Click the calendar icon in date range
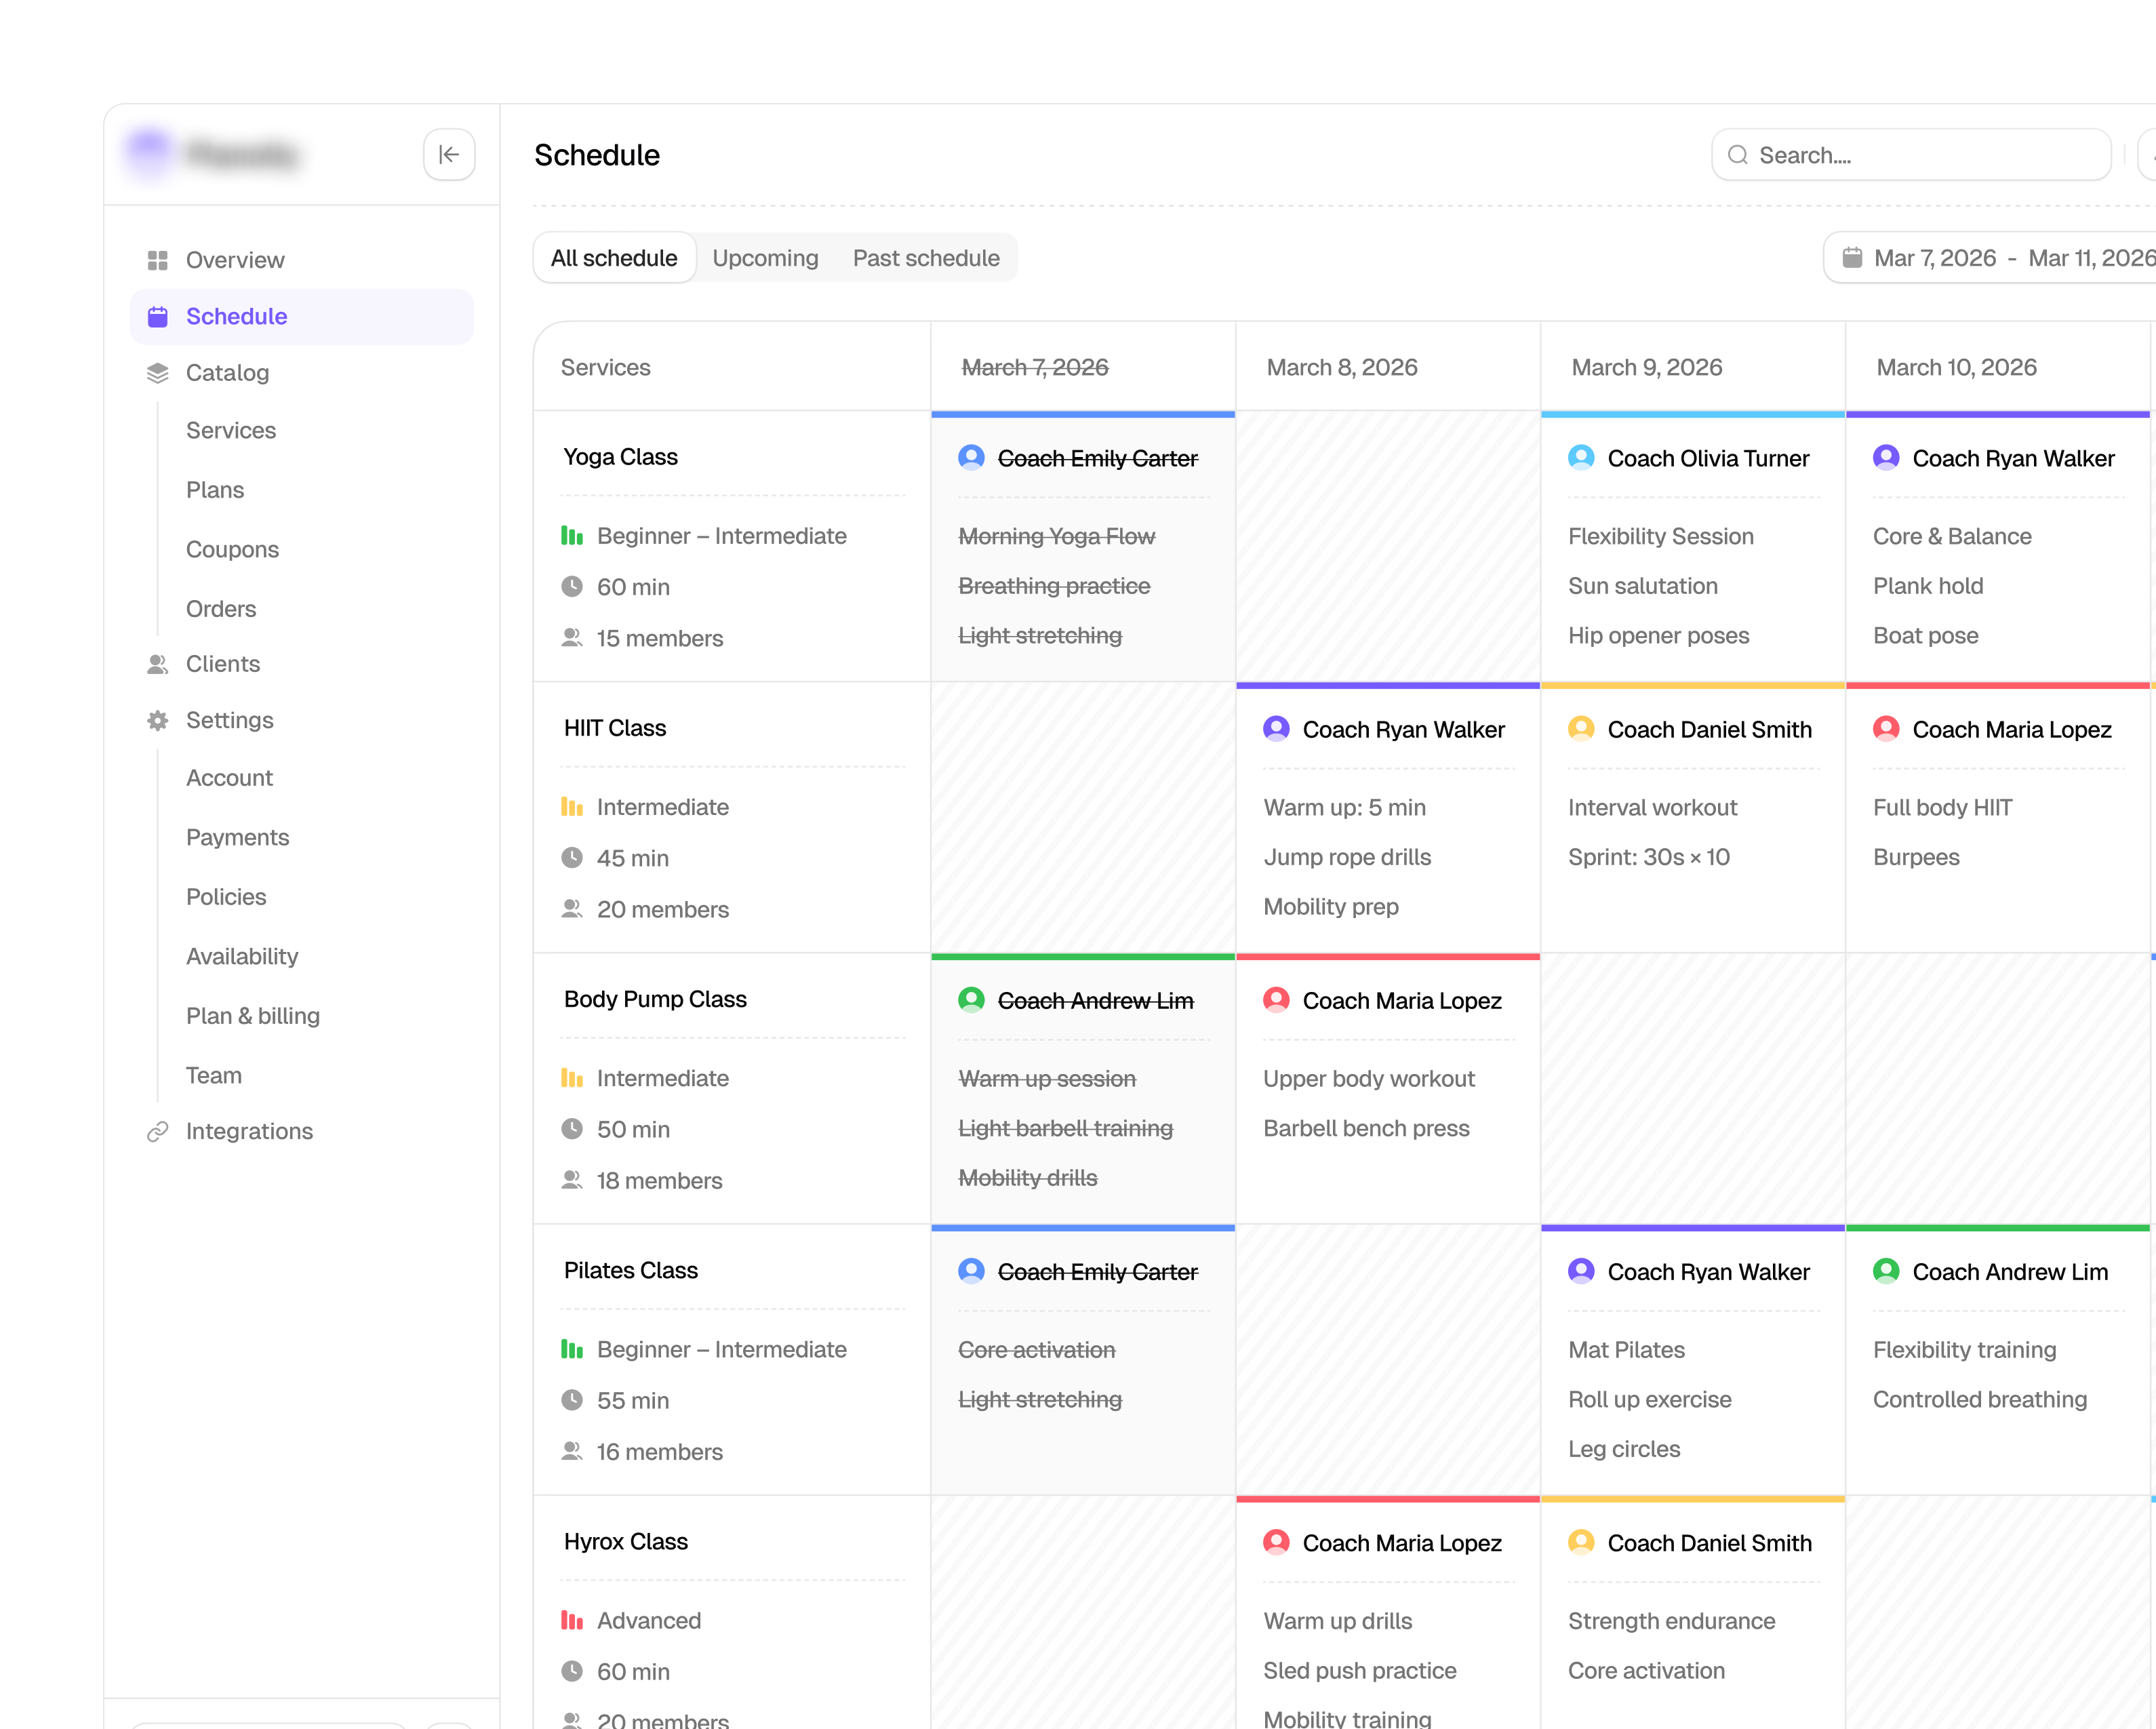The image size is (2156, 1729). pos(1852,258)
